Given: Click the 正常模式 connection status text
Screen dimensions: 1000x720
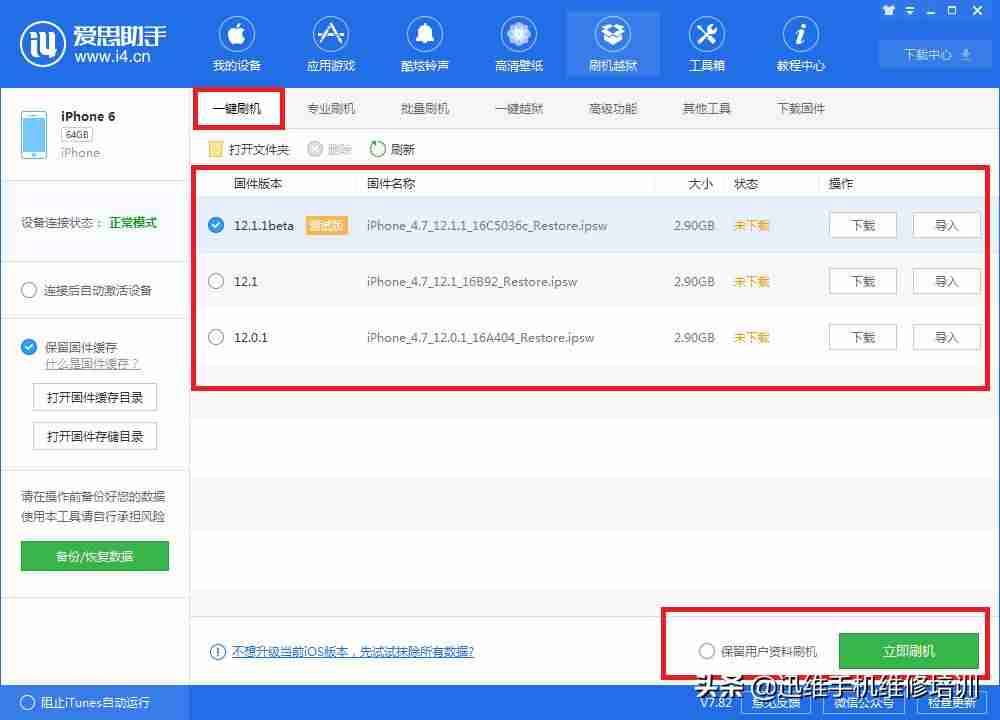Looking at the screenshot, I should click(x=133, y=223).
